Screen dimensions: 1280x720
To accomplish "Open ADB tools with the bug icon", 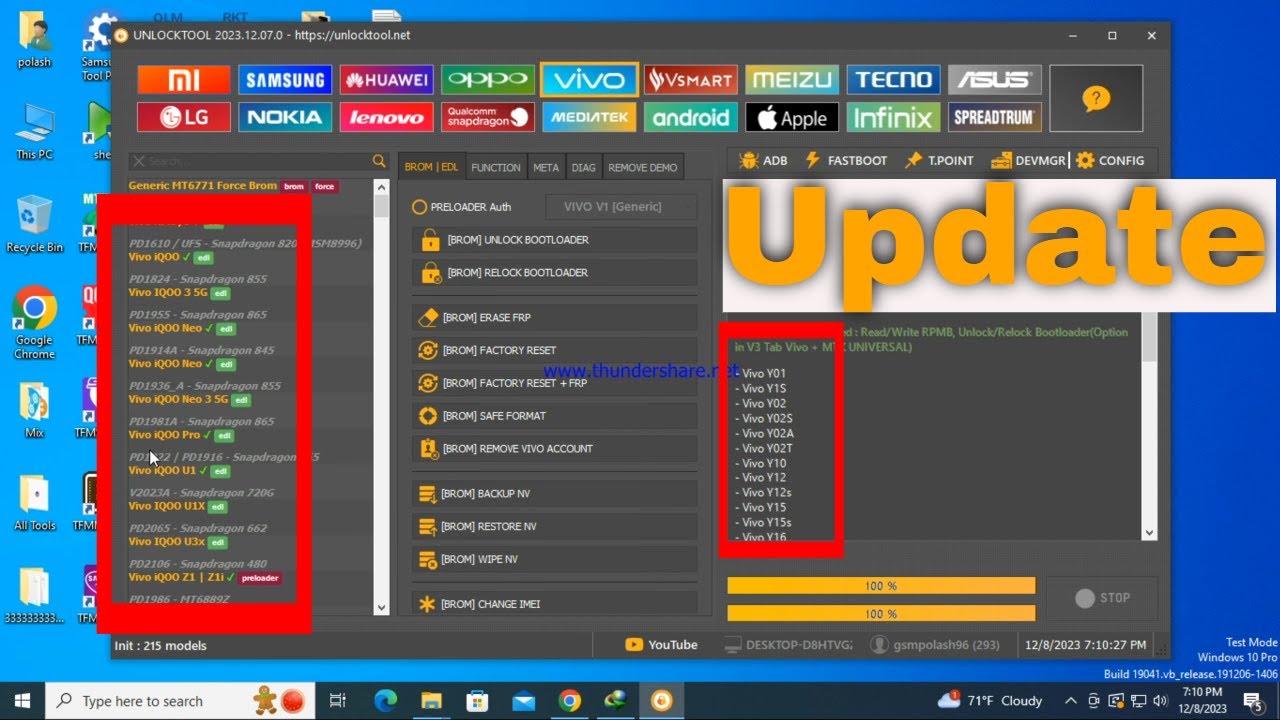I will 762,160.
